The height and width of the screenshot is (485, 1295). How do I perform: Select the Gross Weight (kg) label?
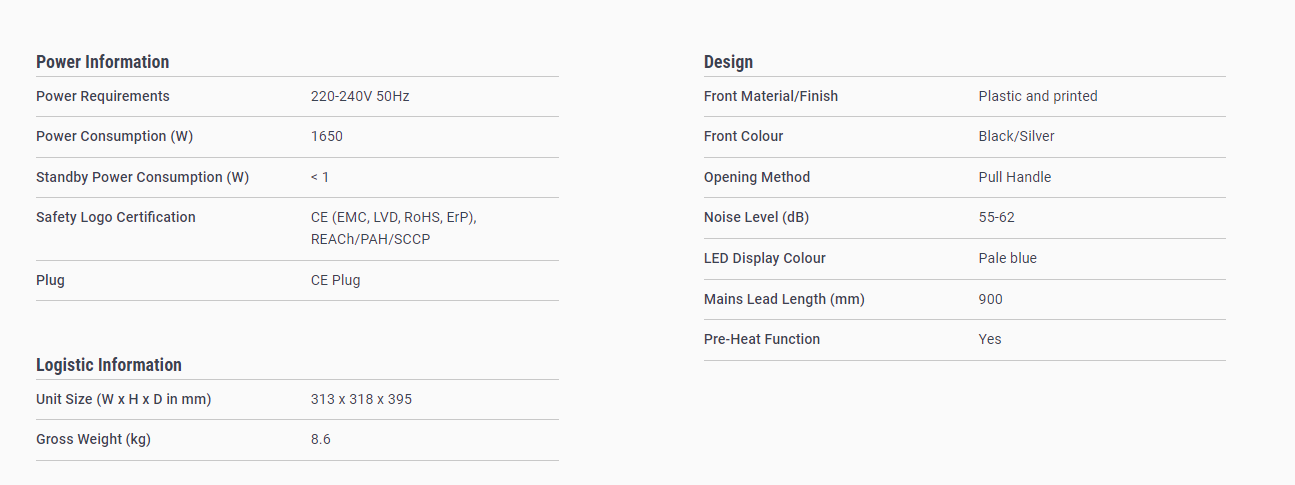click(94, 440)
